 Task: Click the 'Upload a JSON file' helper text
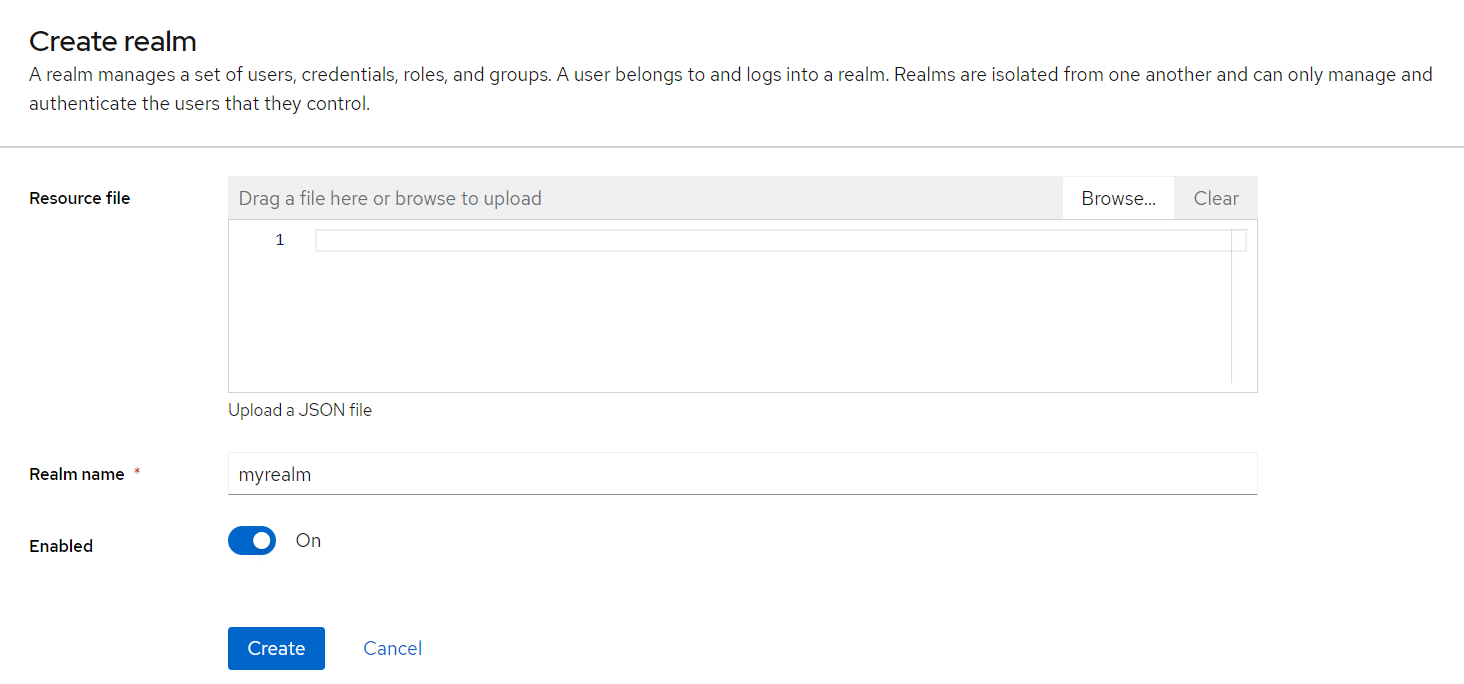coord(300,410)
